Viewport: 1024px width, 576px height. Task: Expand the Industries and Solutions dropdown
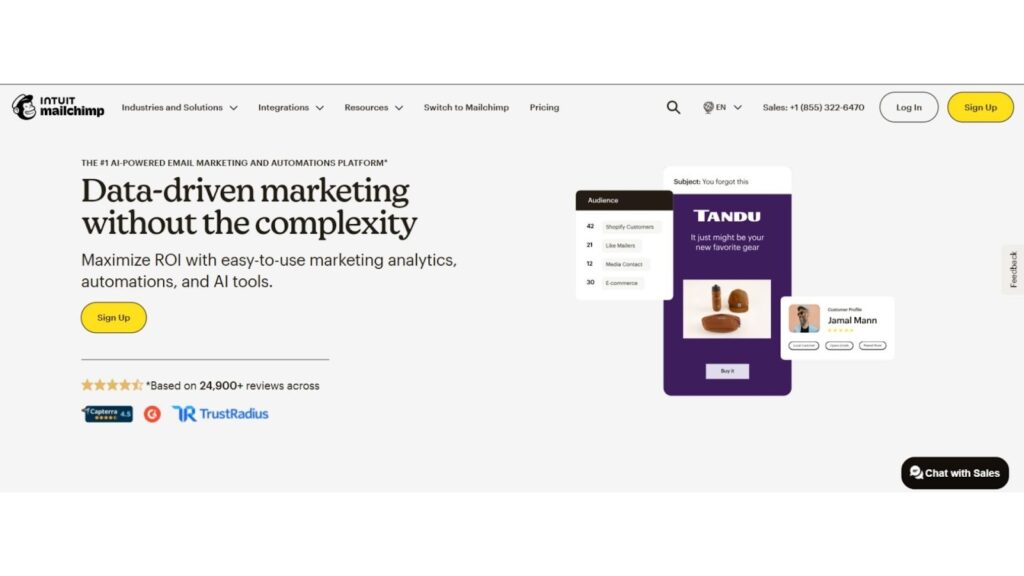pos(179,107)
